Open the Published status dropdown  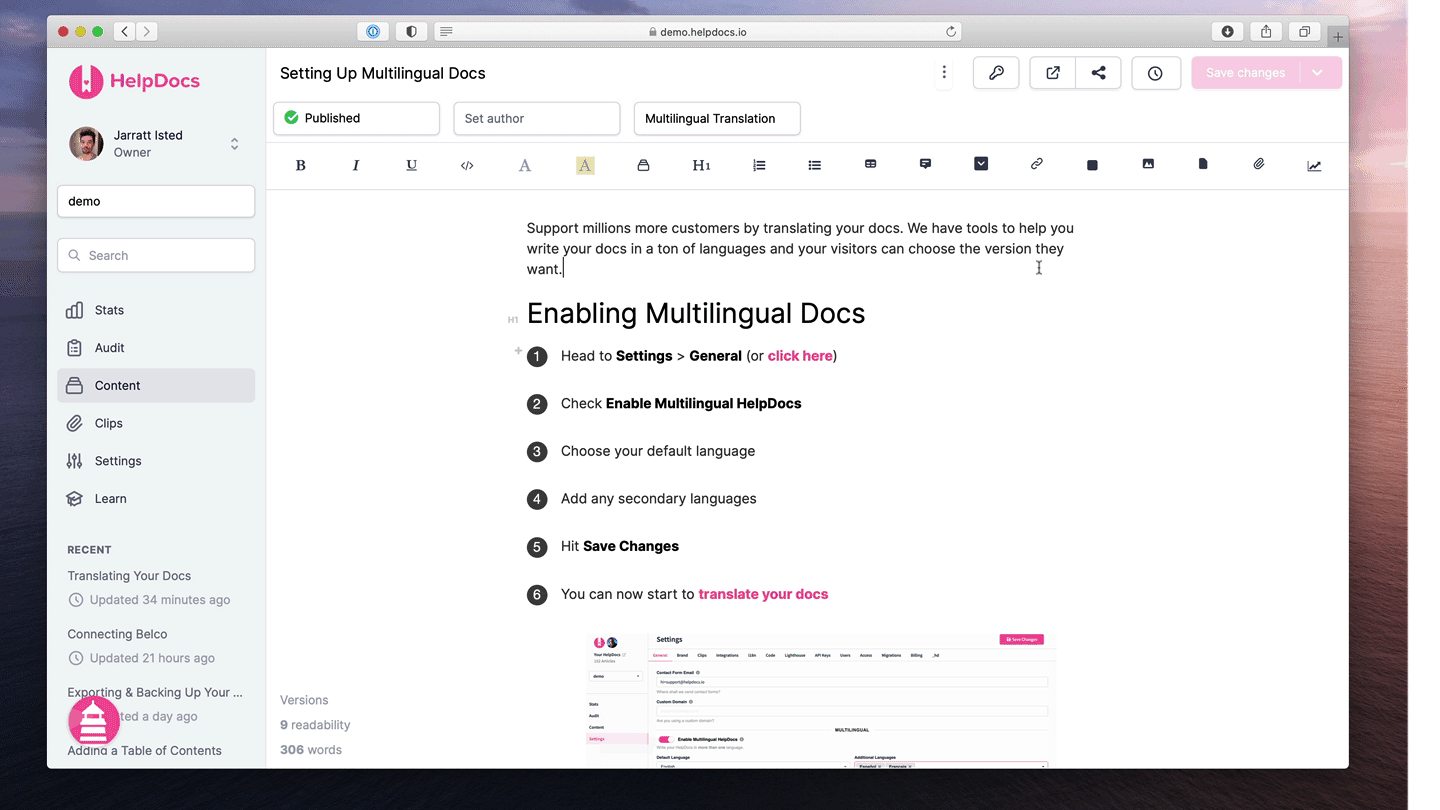356,118
